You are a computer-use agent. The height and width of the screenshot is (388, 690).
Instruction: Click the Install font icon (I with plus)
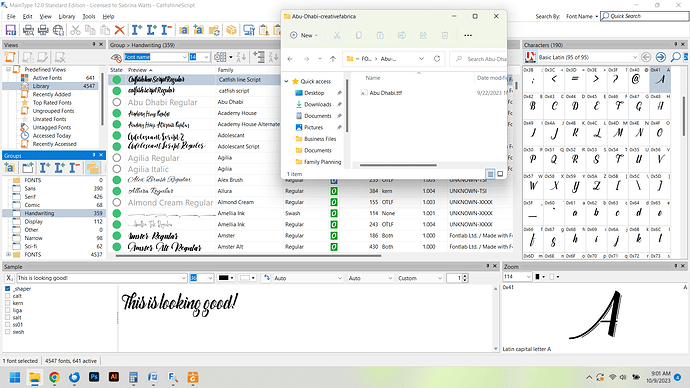137,30
